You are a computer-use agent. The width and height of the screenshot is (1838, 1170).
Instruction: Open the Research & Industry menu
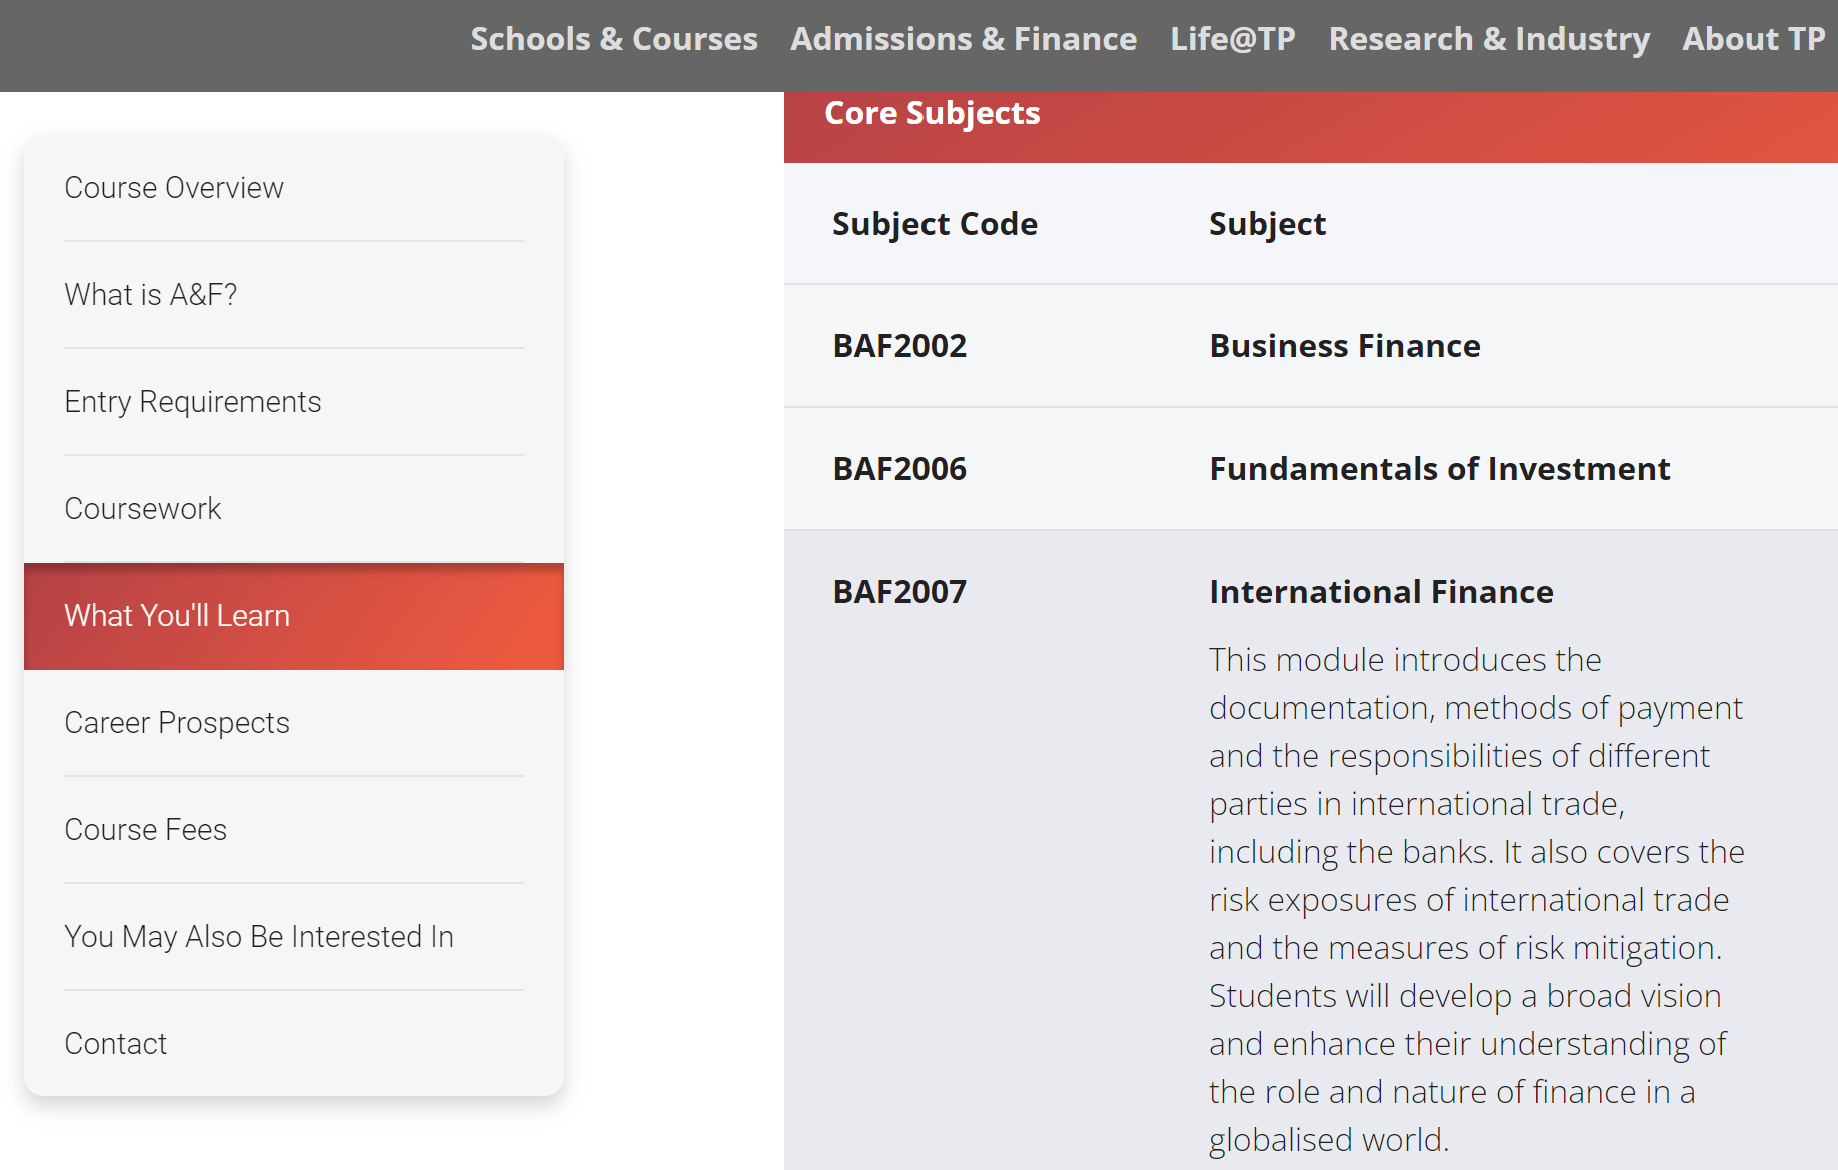pos(1489,39)
